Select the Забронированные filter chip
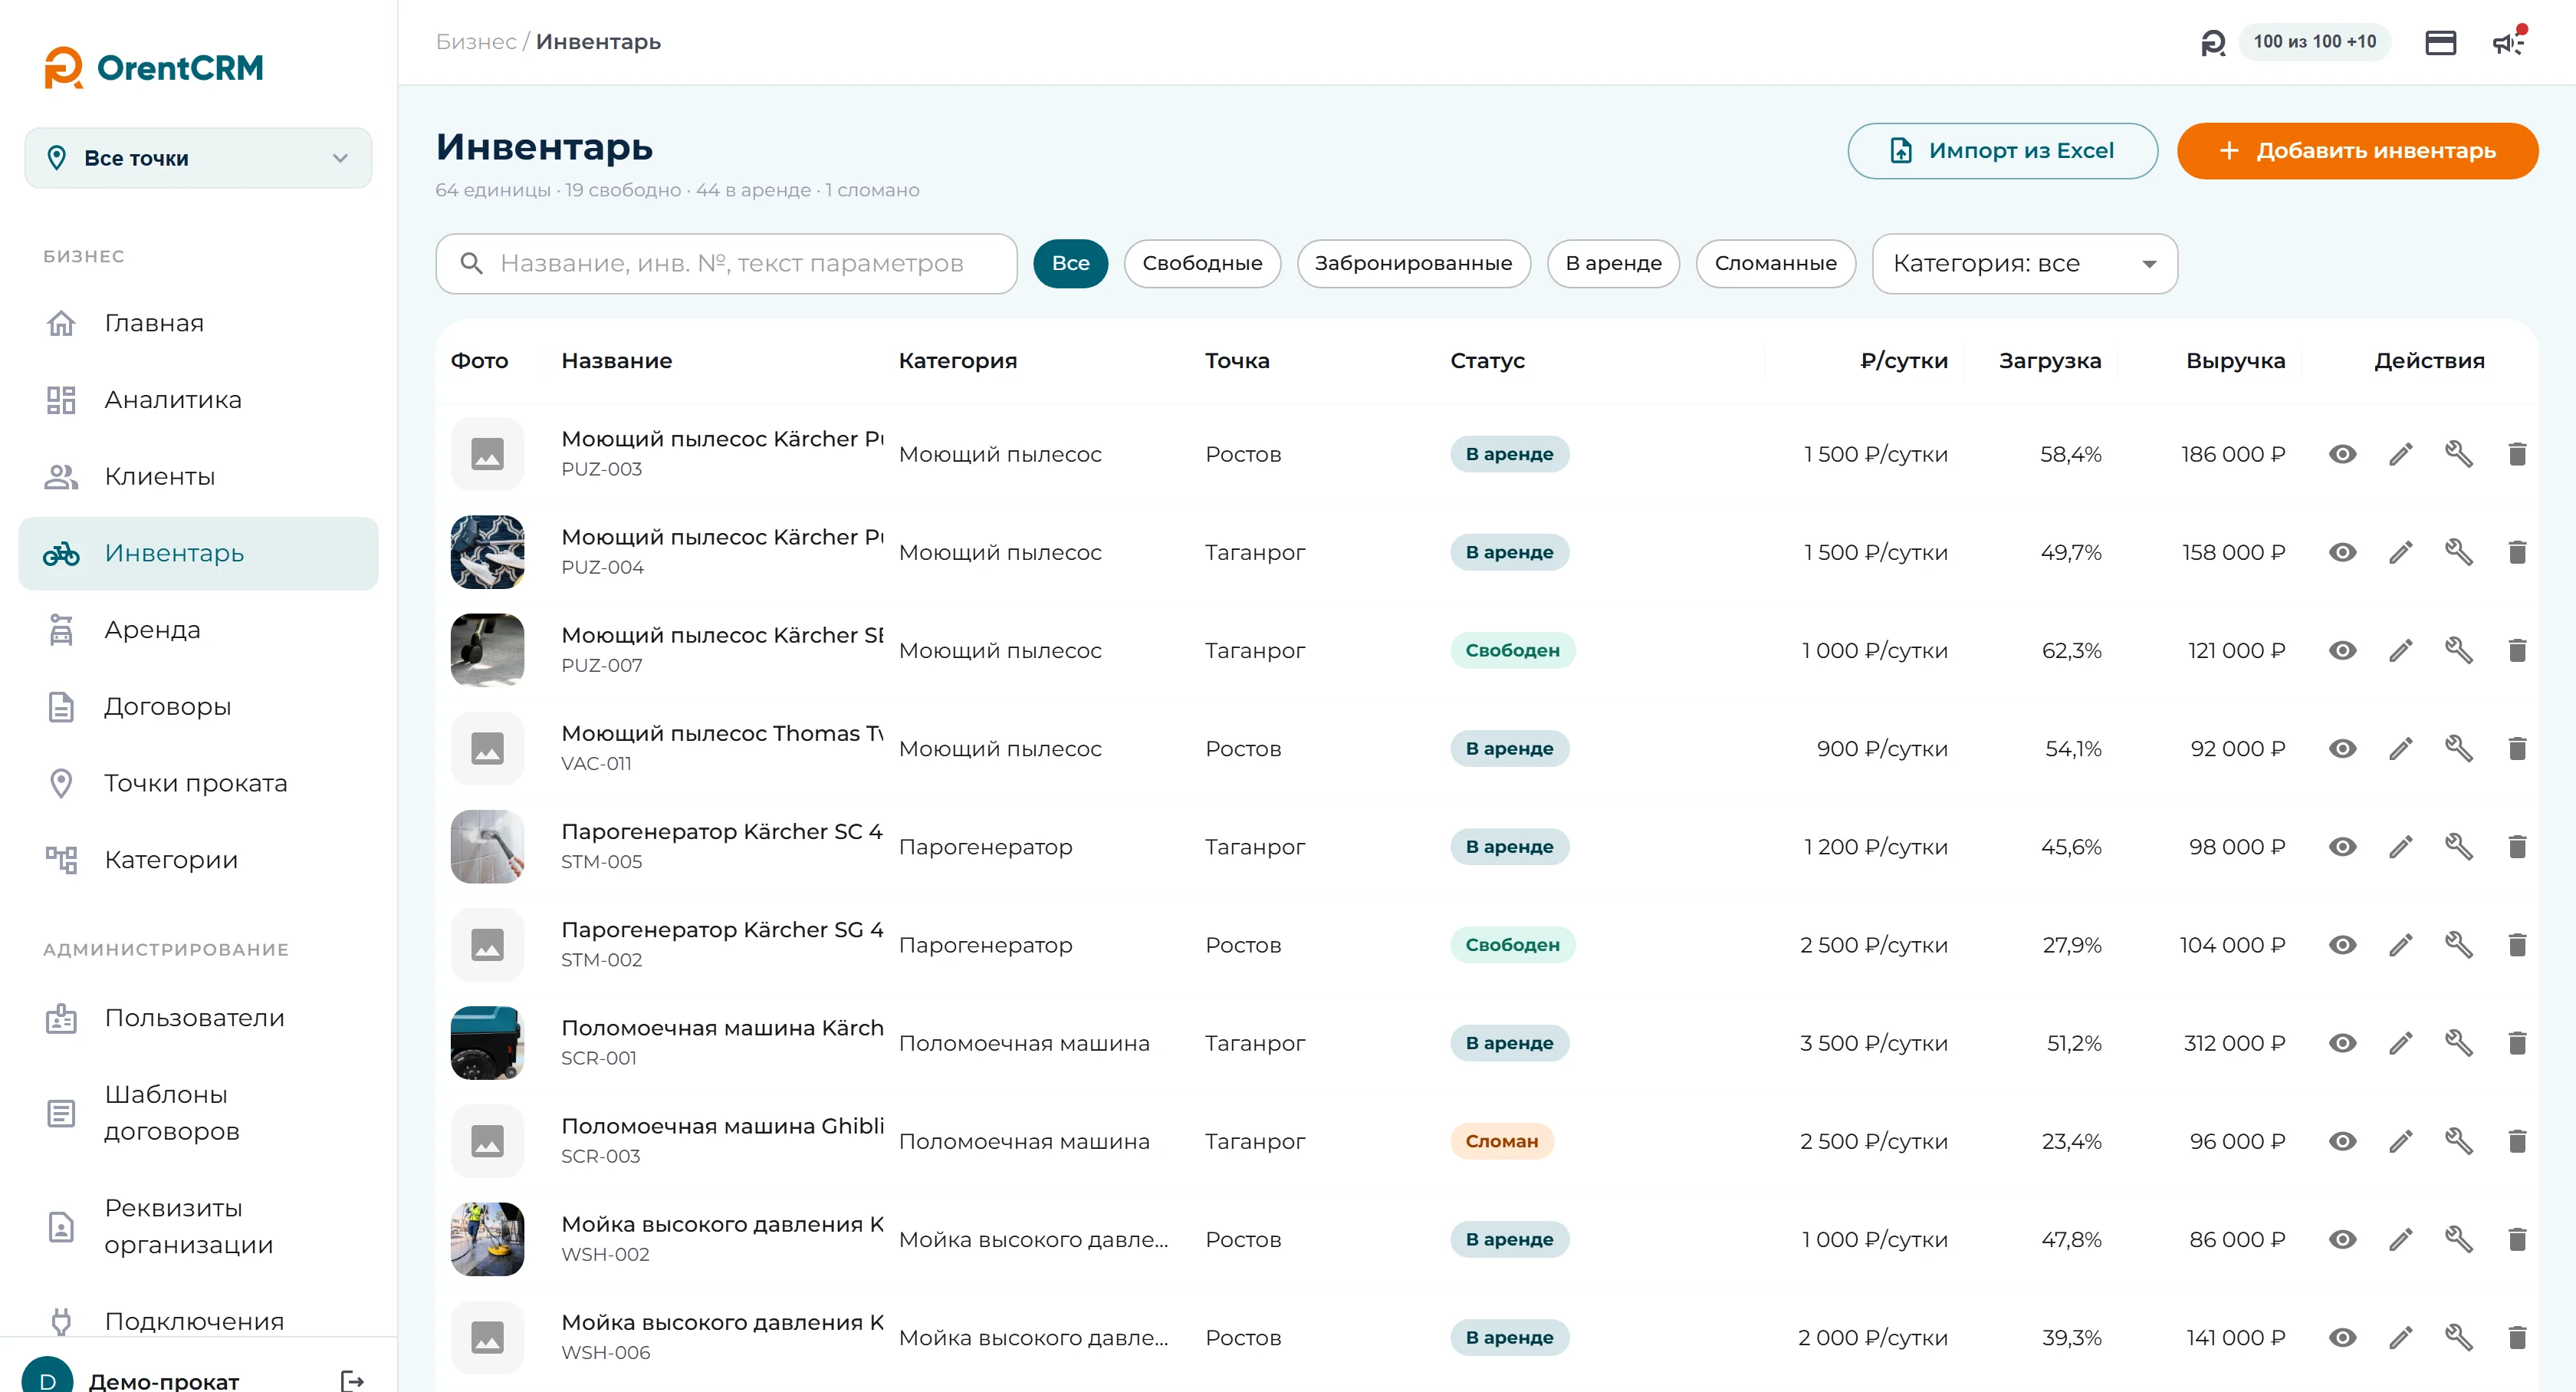This screenshot has width=2576, height=1392. click(1413, 263)
